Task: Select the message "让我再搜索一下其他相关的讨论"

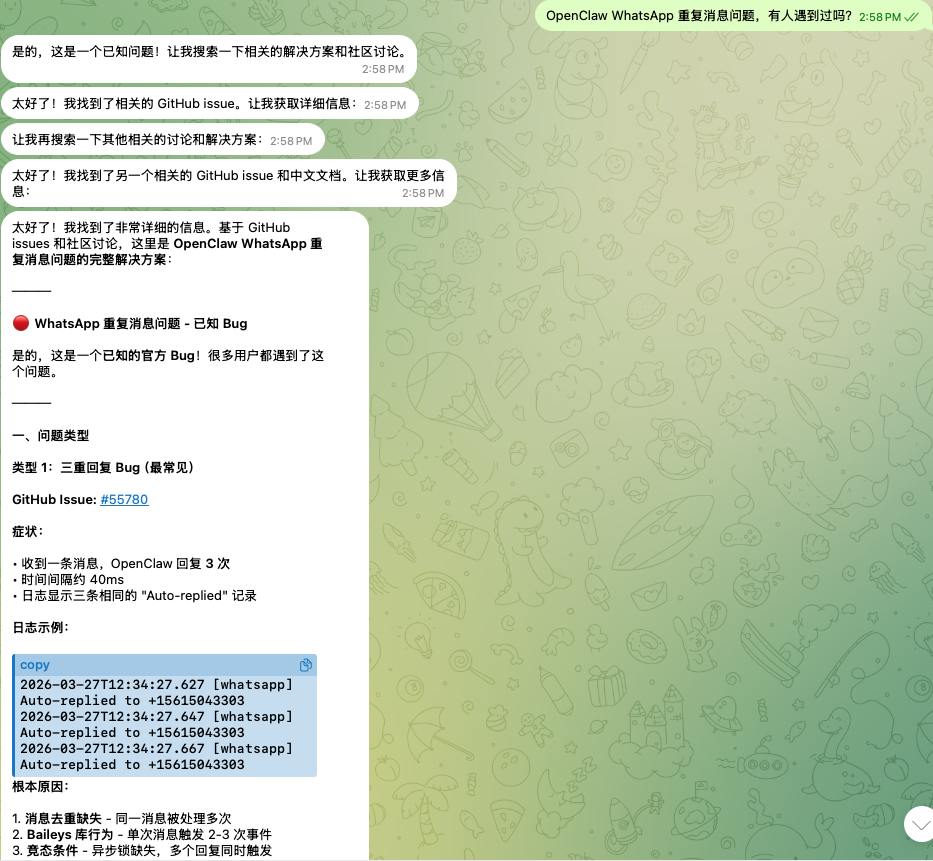Action: click(137, 140)
